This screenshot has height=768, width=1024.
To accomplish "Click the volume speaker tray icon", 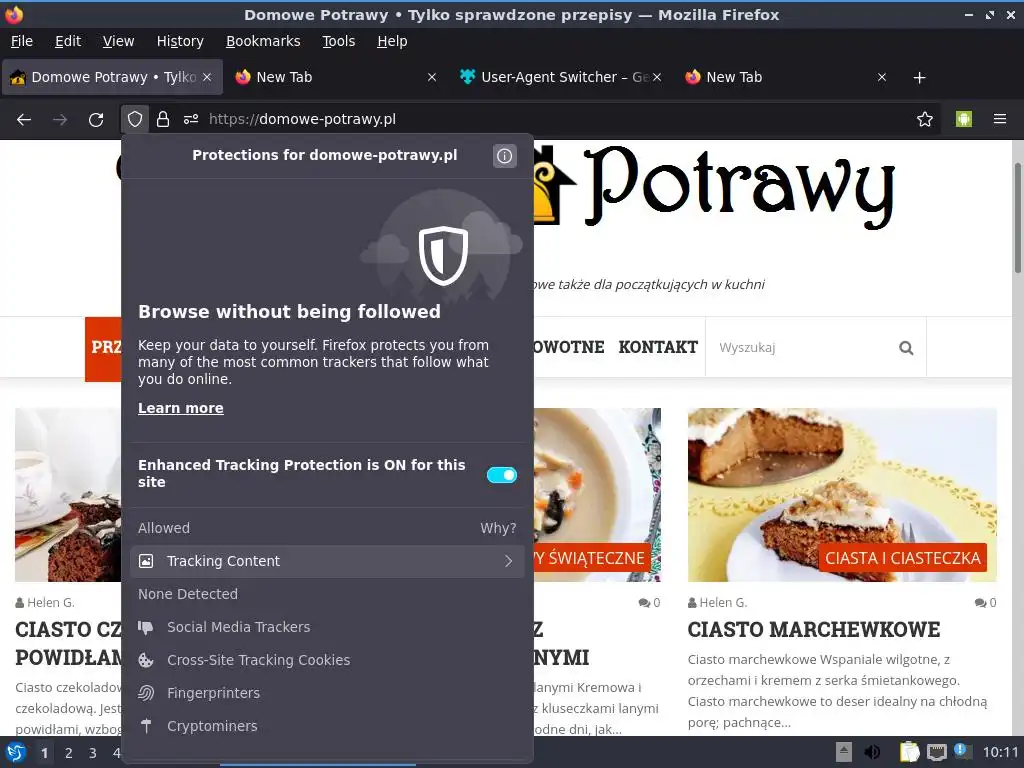I will click(x=872, y=752).
